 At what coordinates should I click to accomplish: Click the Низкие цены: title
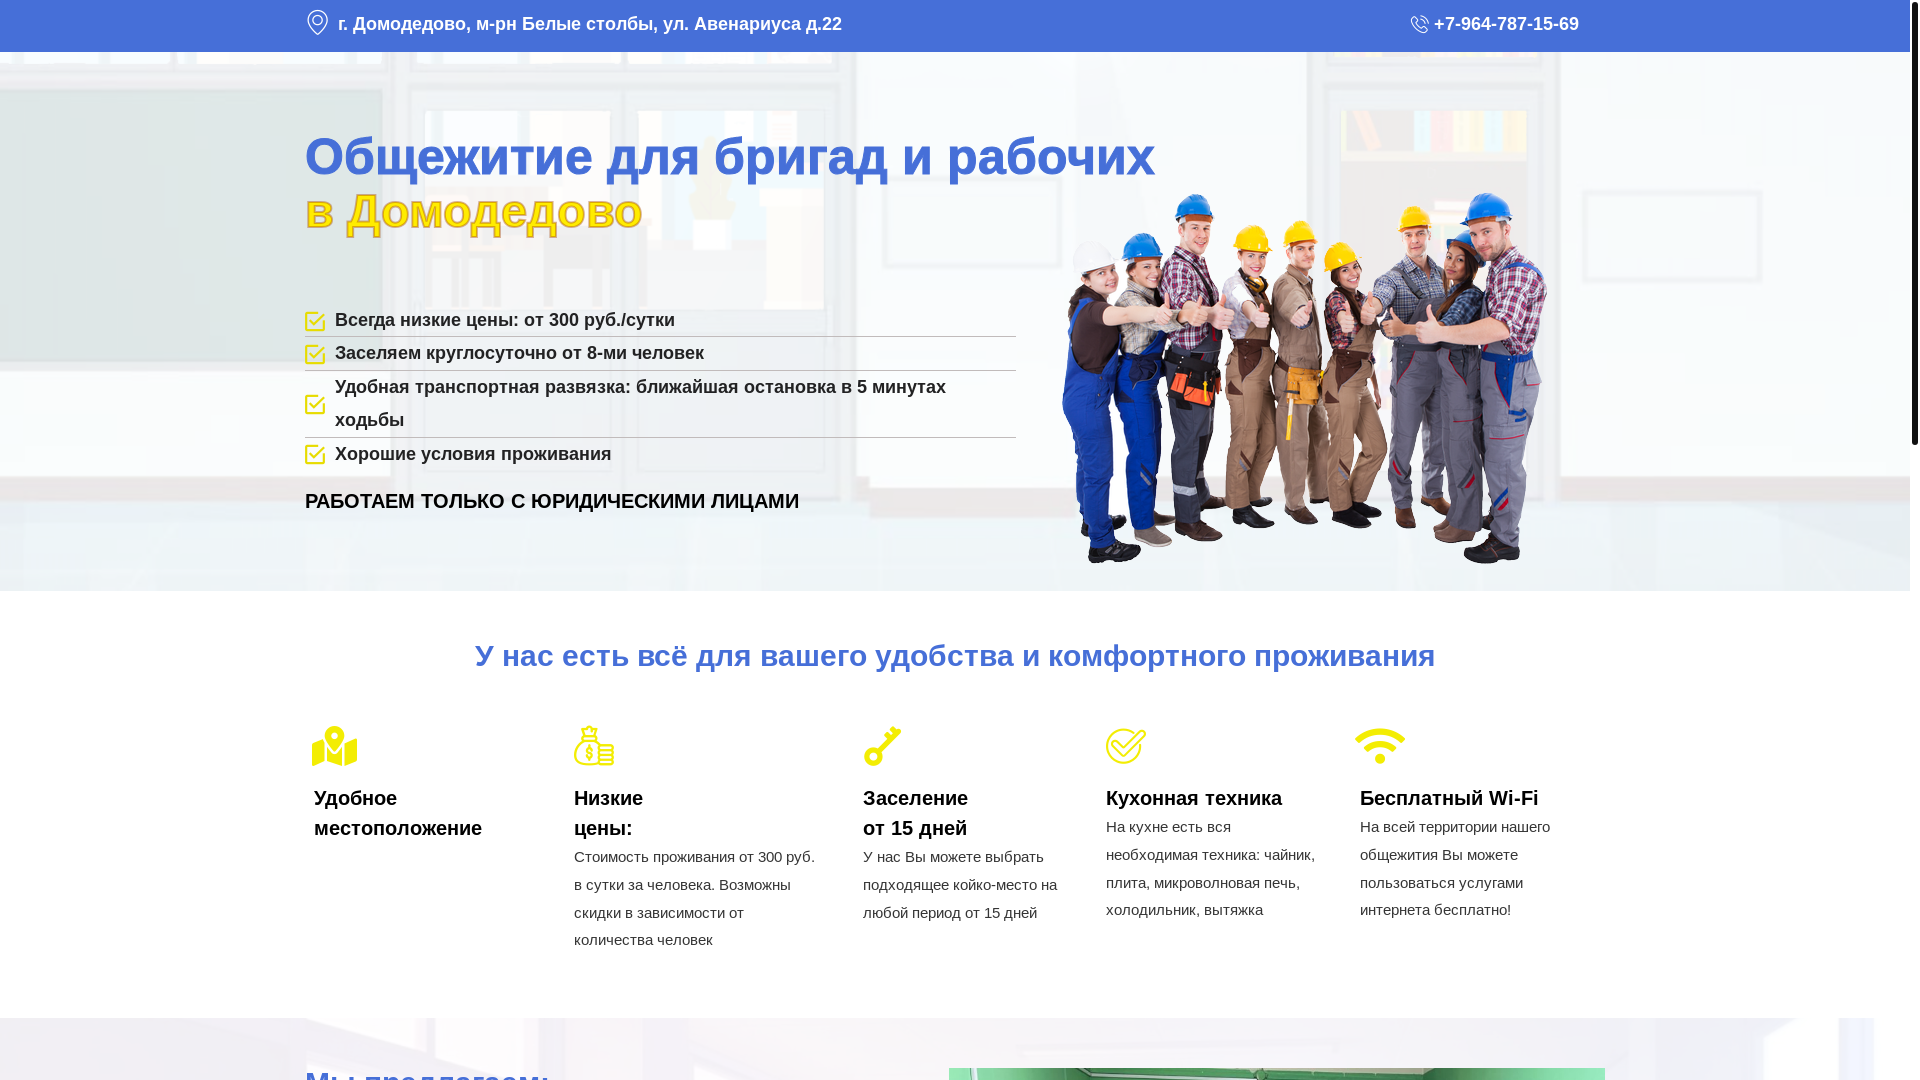pyautogui.click(x=608, y=813)
